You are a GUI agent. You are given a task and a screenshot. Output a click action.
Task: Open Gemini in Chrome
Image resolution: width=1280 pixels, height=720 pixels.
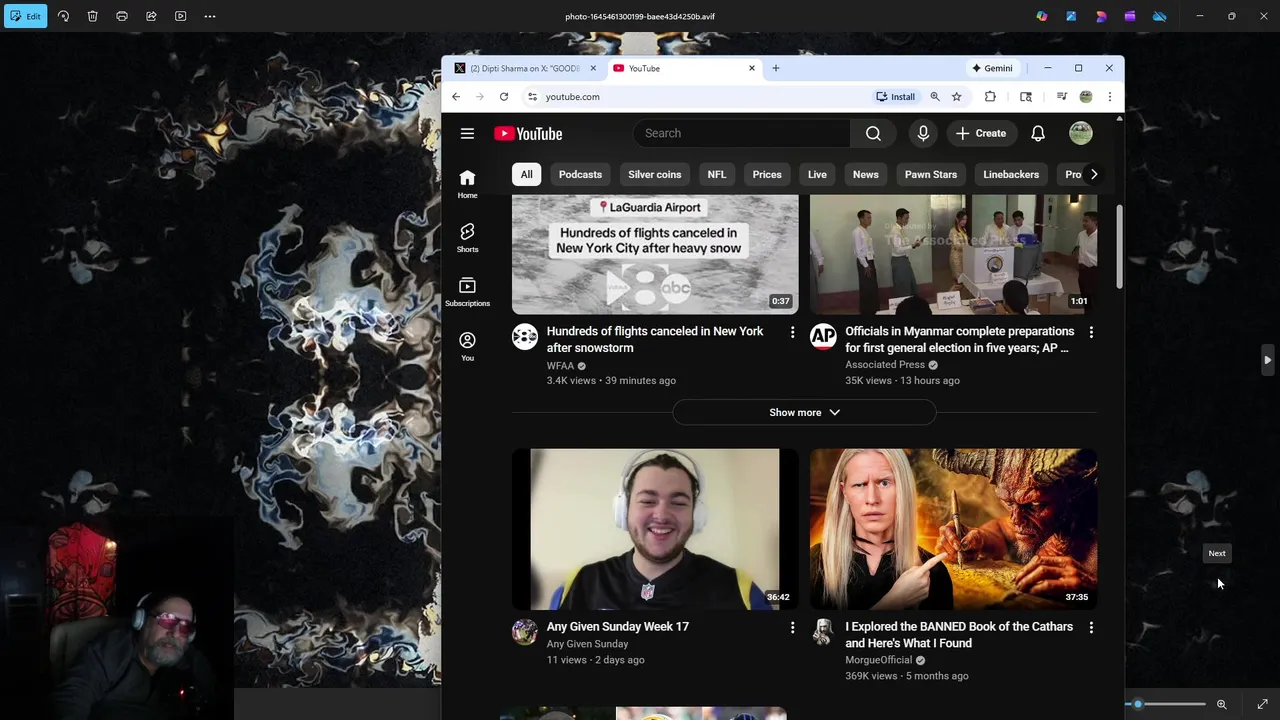point(992,68)
